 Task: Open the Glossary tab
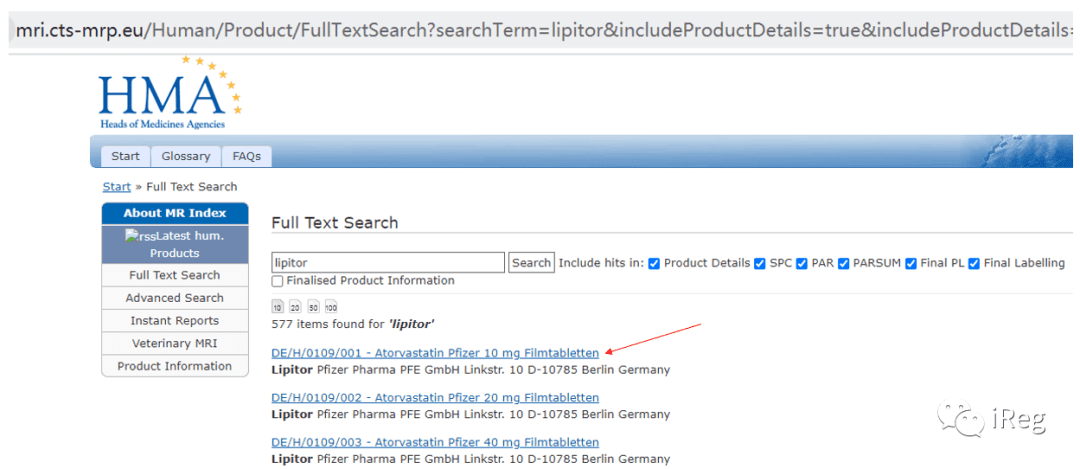186,156
